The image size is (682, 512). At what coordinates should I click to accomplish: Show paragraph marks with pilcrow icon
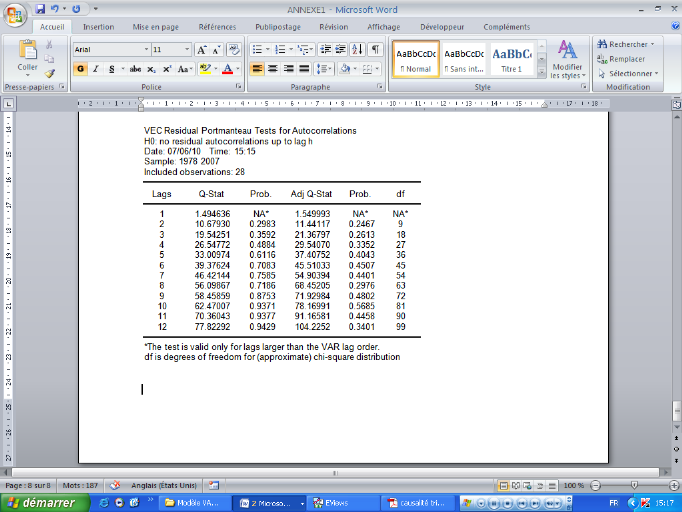click(x=375, y=49)
